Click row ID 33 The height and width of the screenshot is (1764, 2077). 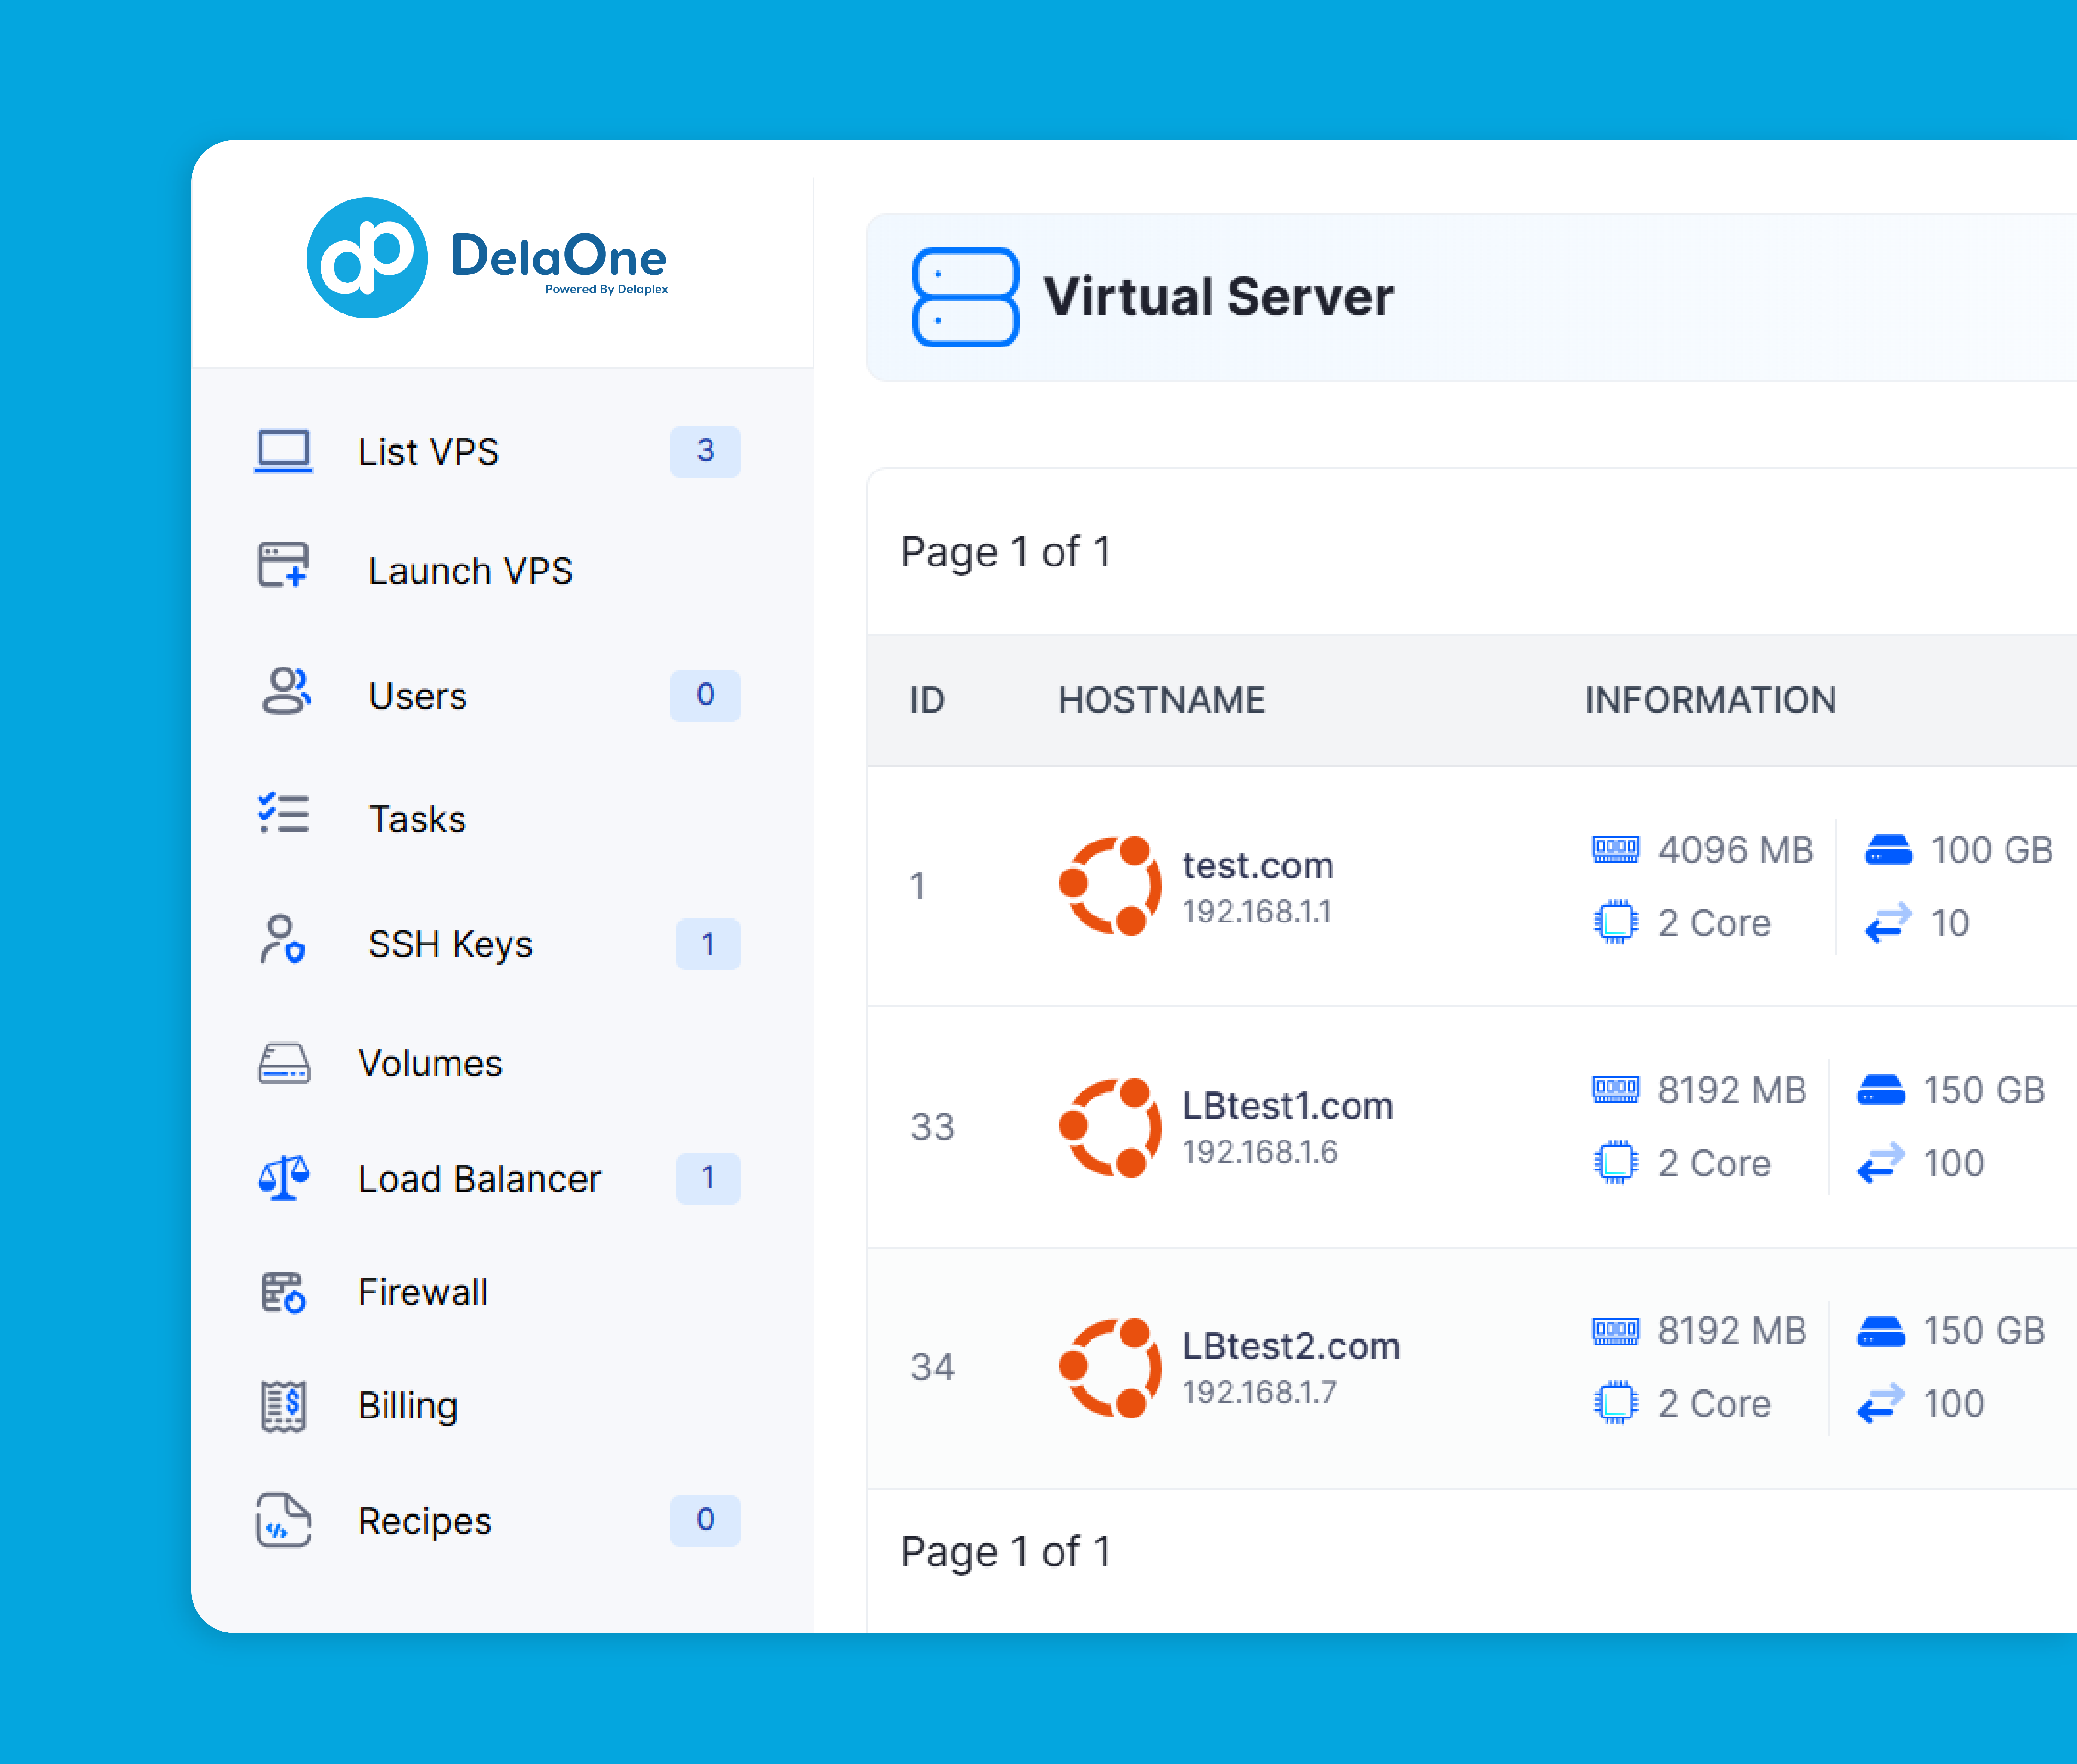[x=933, y=1127]
